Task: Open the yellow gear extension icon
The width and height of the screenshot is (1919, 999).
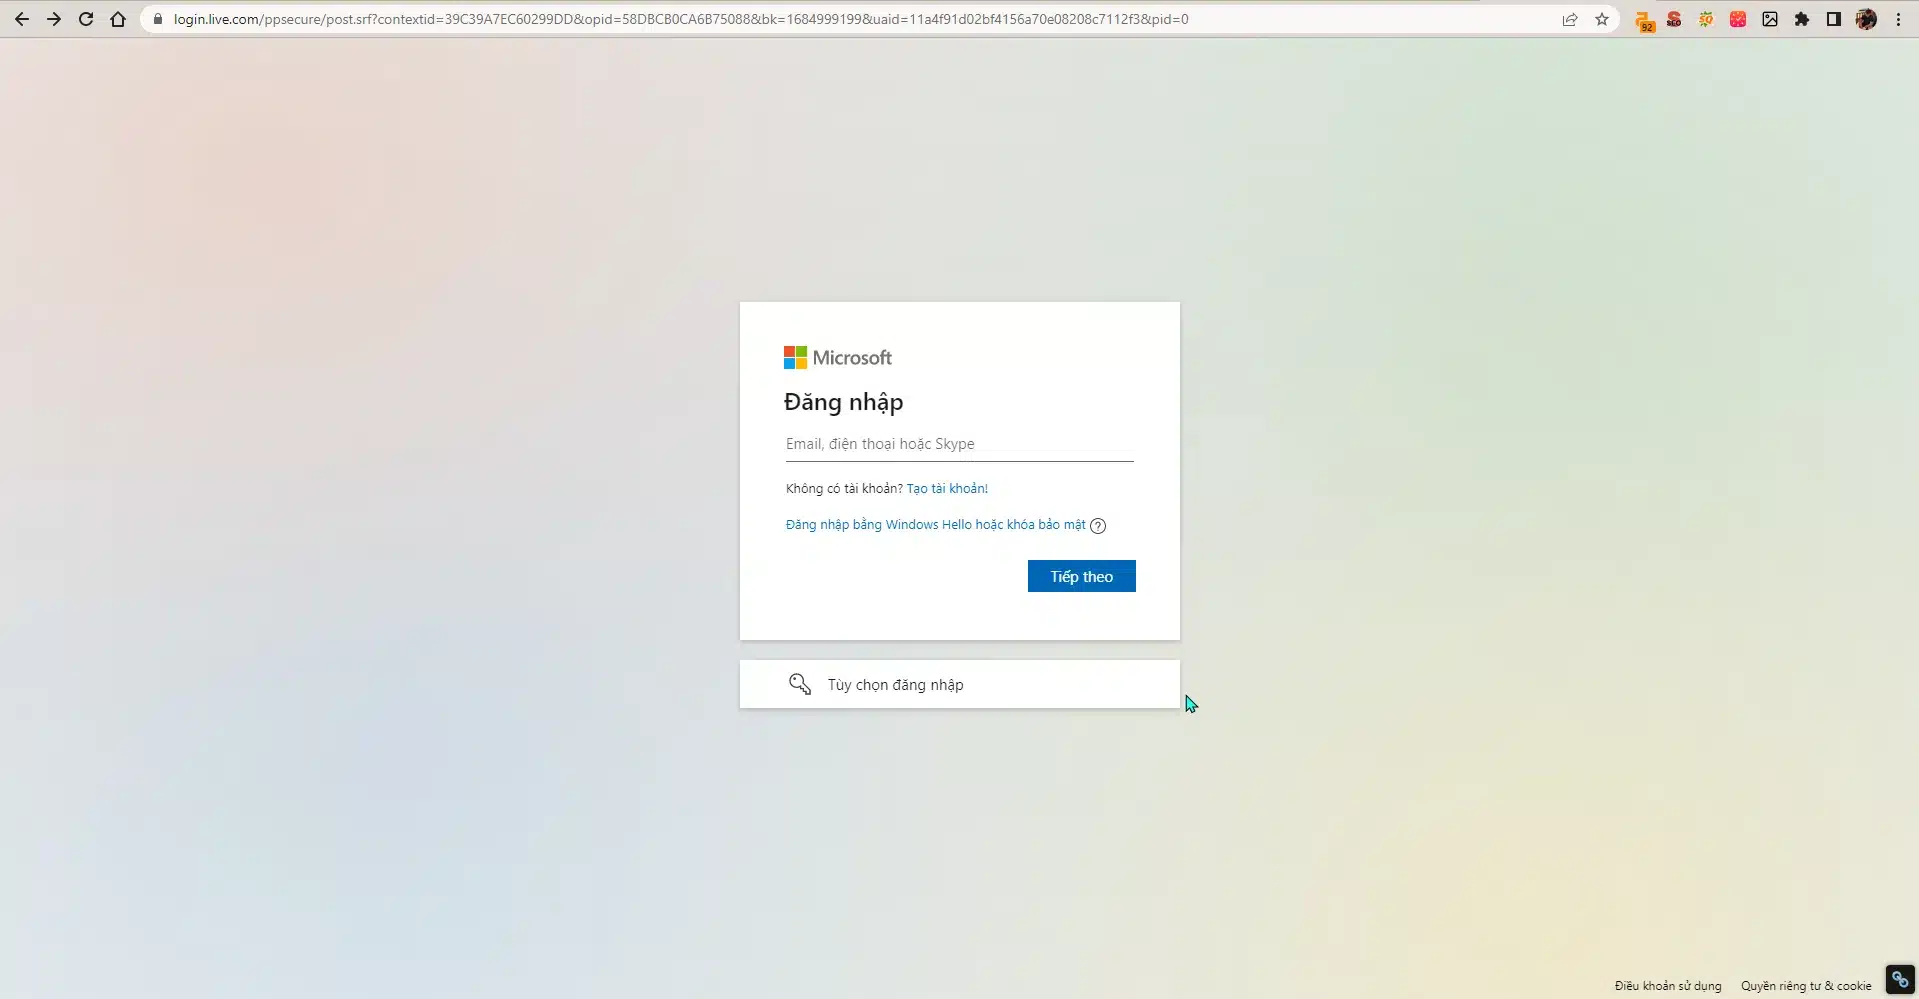Action: click(1706, 19)
